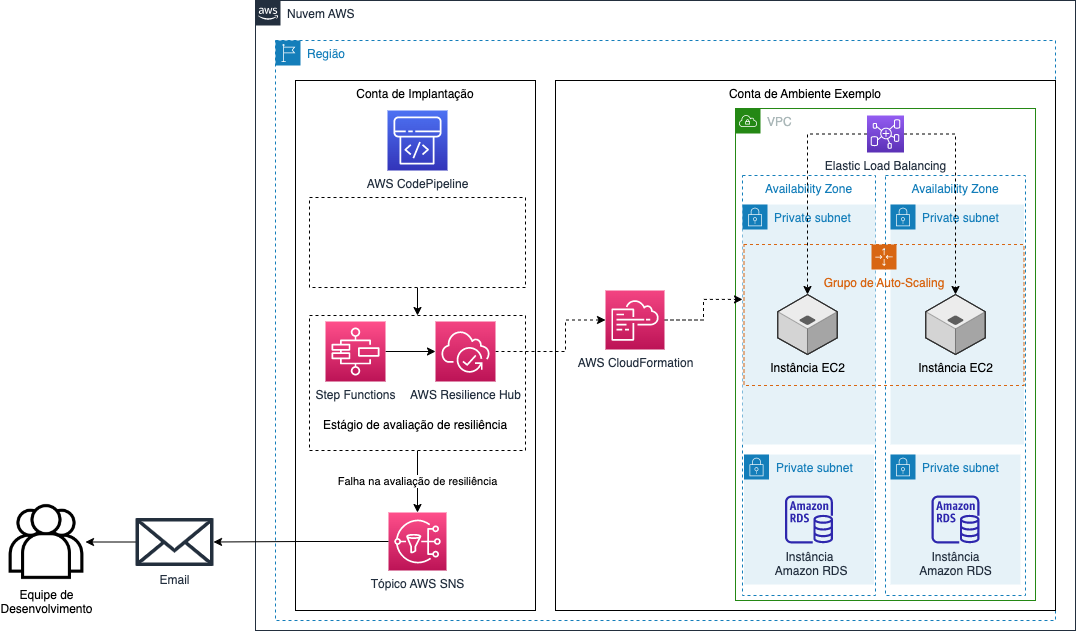Click the Step Functions label
The width and height of the screenshot is (1076, 631).
355,395
